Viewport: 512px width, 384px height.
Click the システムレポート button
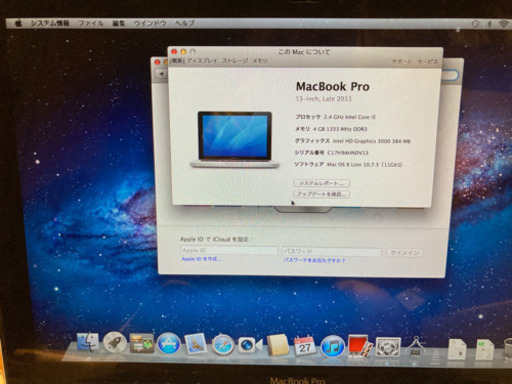pyautogui.click(x=322, y=183)
